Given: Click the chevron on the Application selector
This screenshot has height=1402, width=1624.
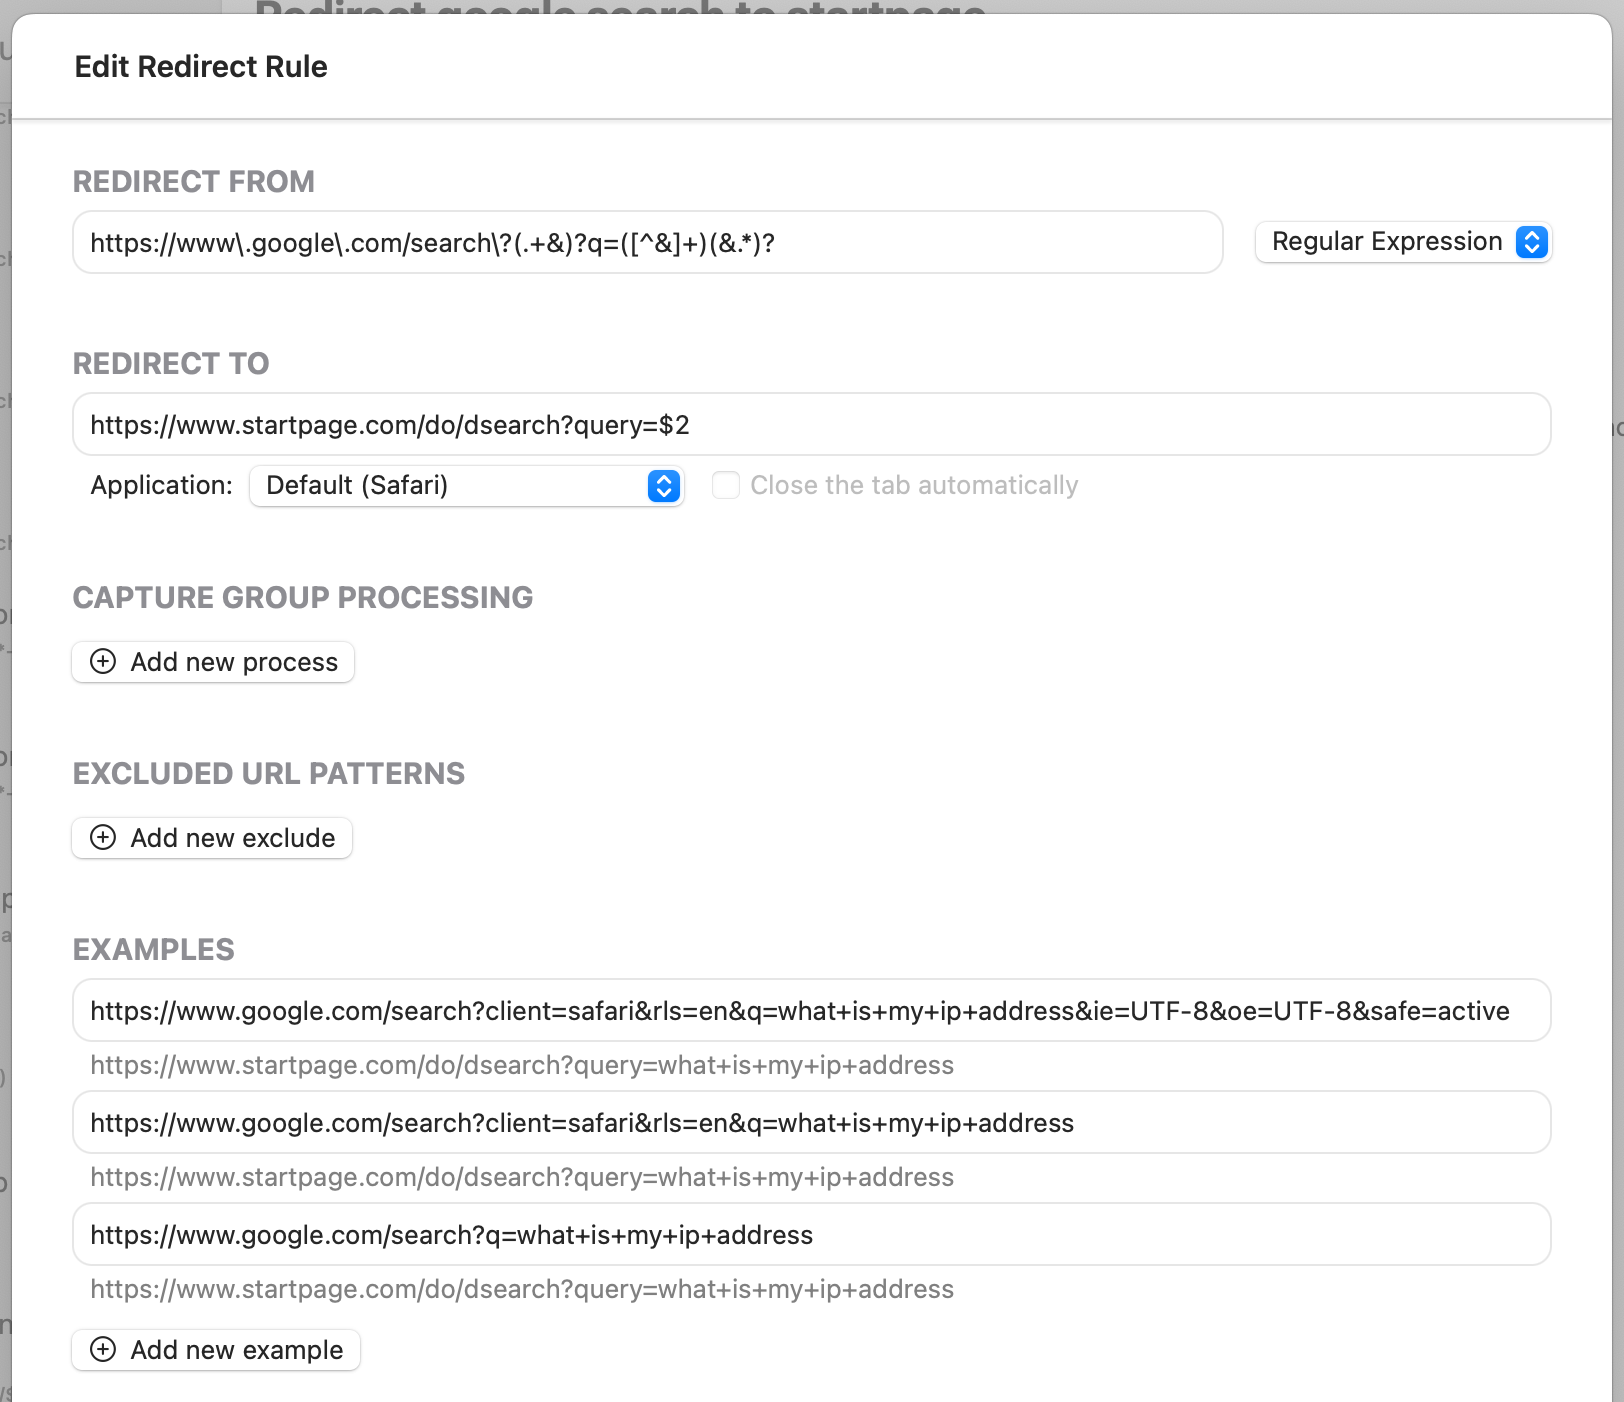Looking at the screenshot, I should [x=662, y=486].
